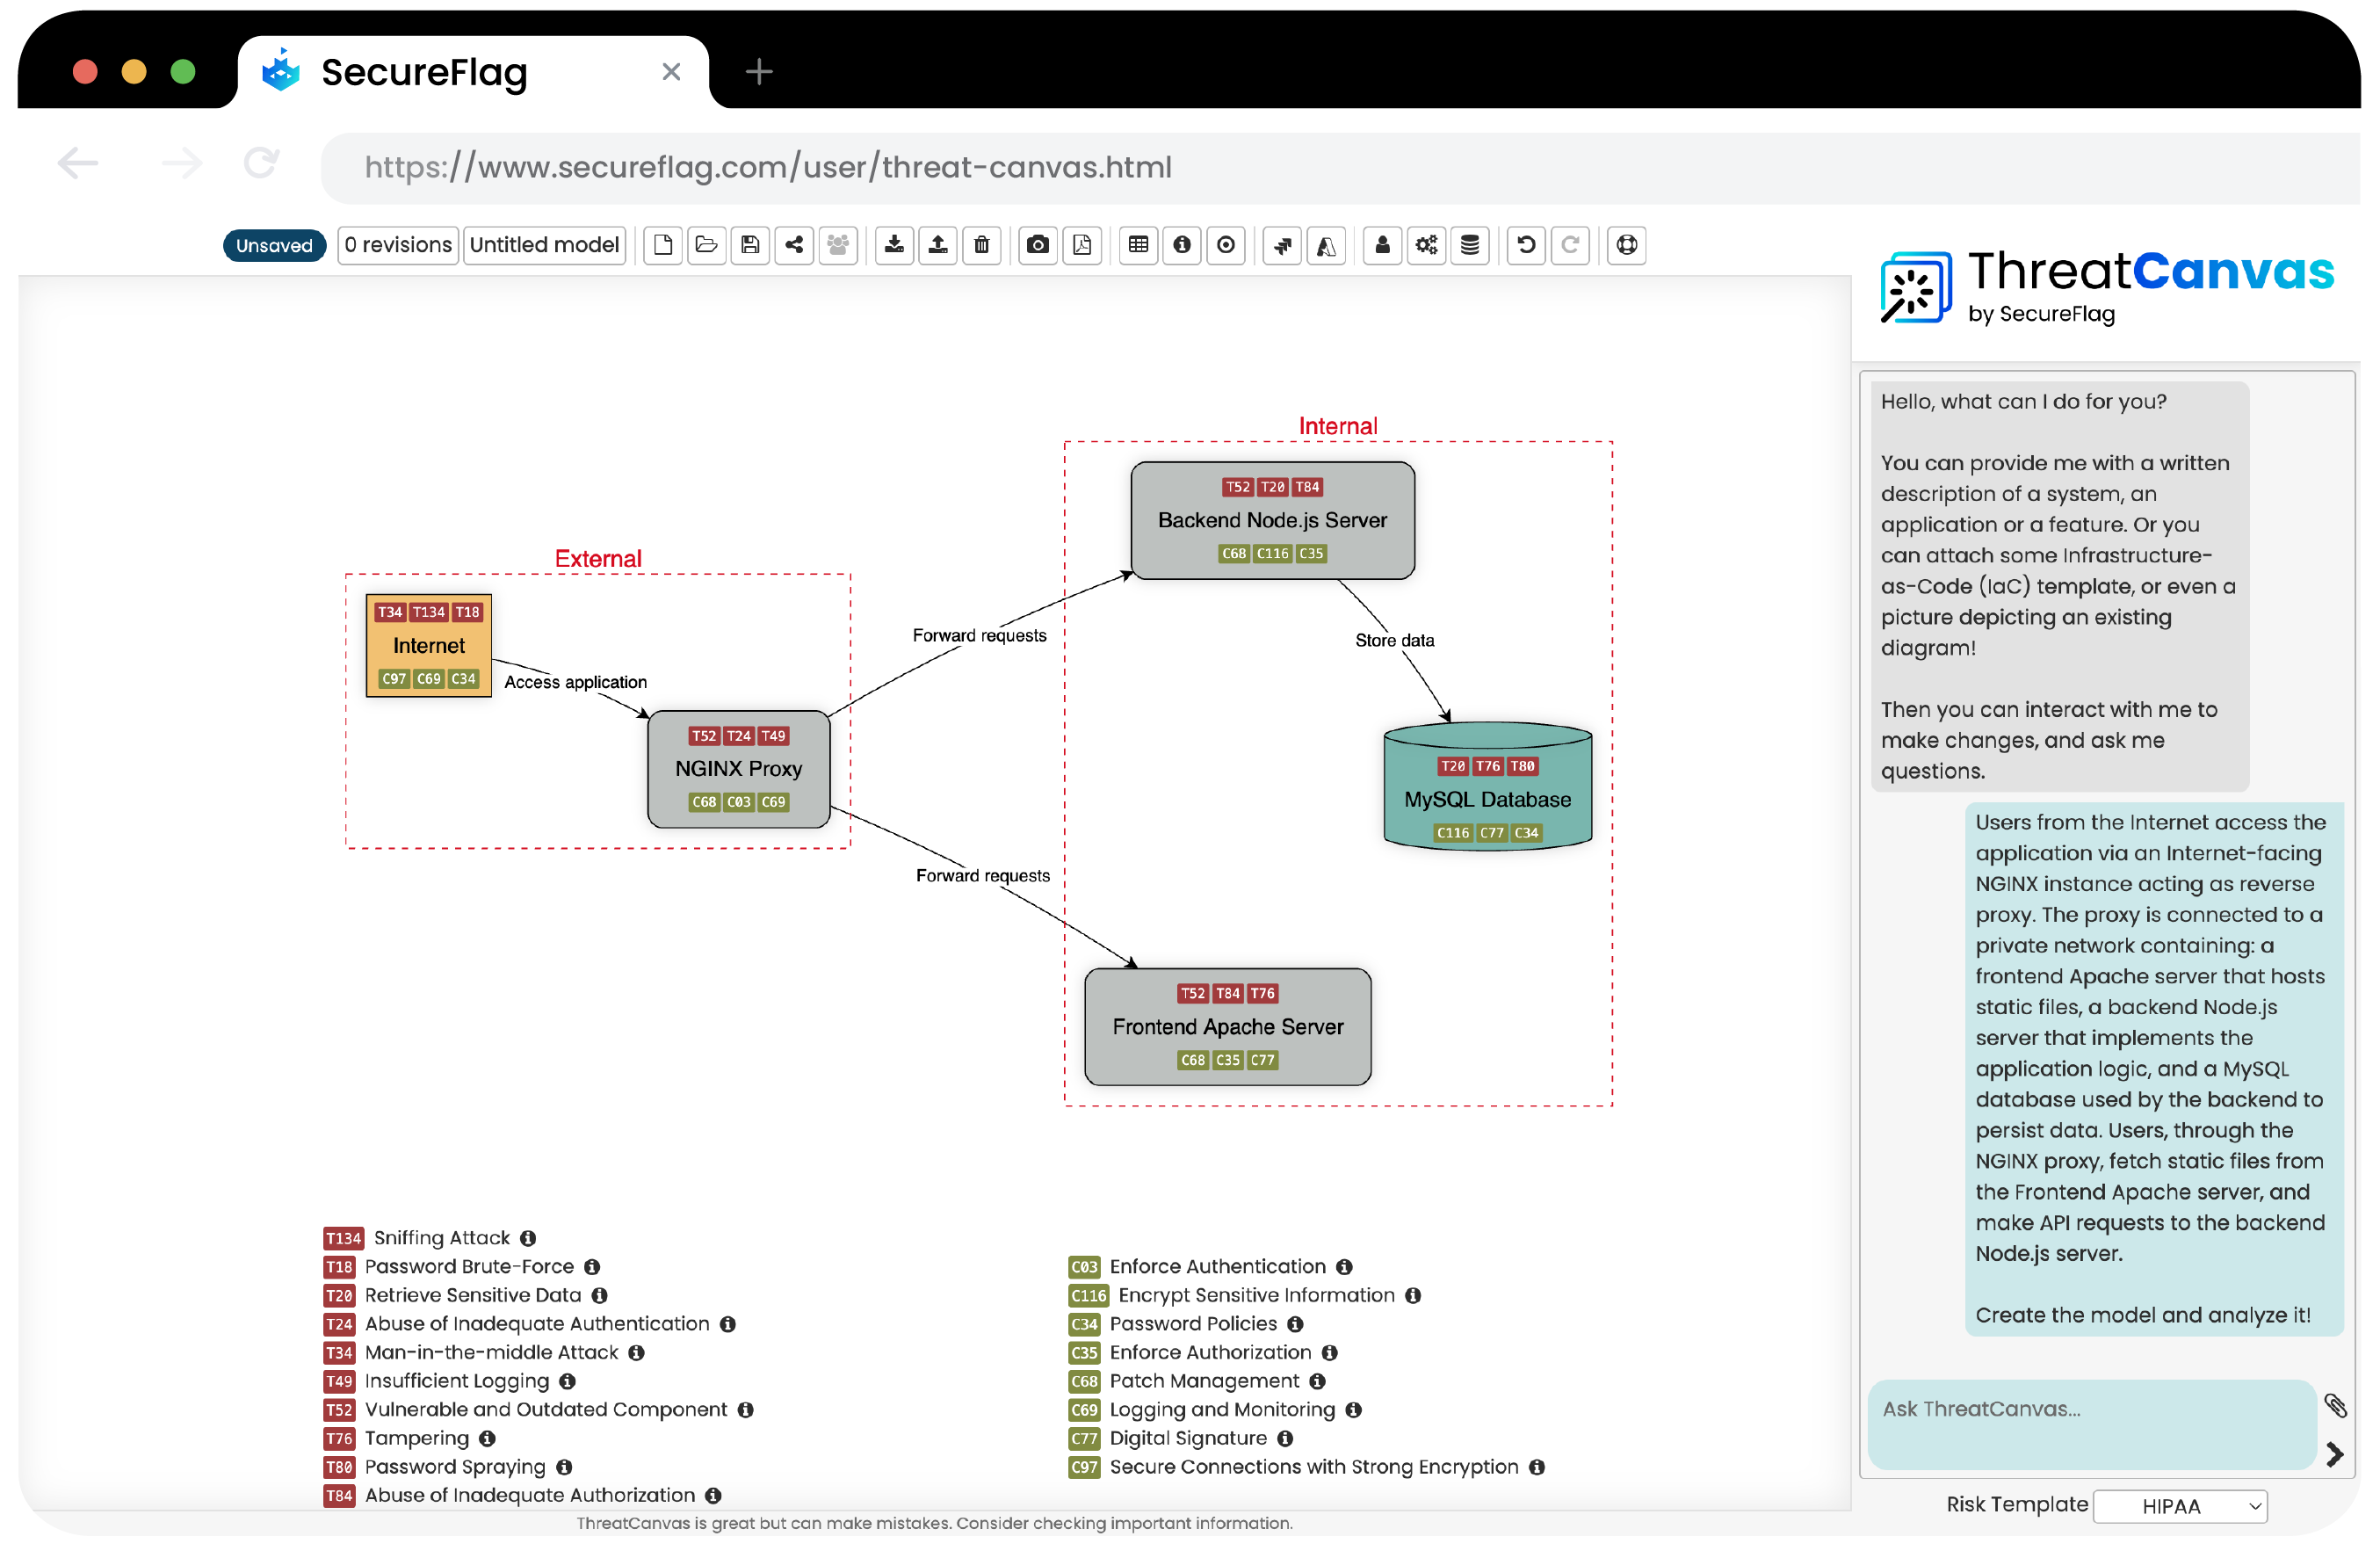Click the Azure logo icon in the toolbar
Image resolution: width=2380 pixels, height=1558 pixels.
(1326, 245)
